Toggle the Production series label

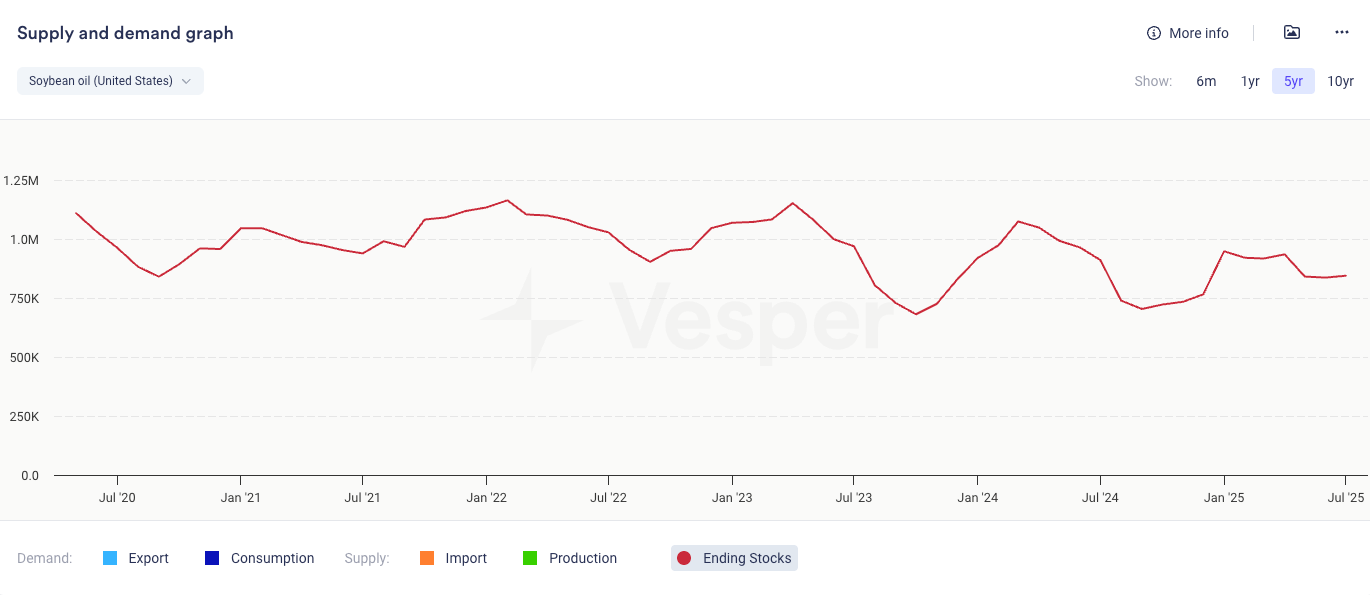(x=583, y=558)
